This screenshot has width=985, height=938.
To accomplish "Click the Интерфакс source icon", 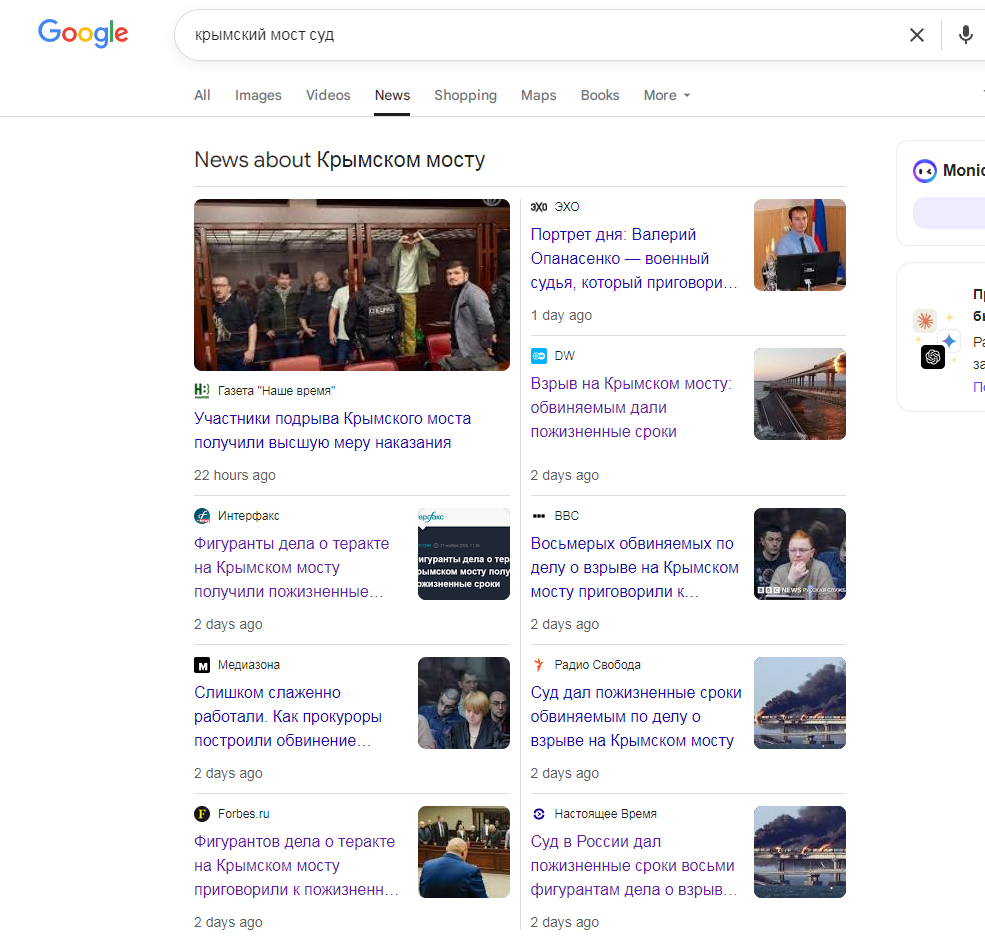I will click(x=202, y=516).
